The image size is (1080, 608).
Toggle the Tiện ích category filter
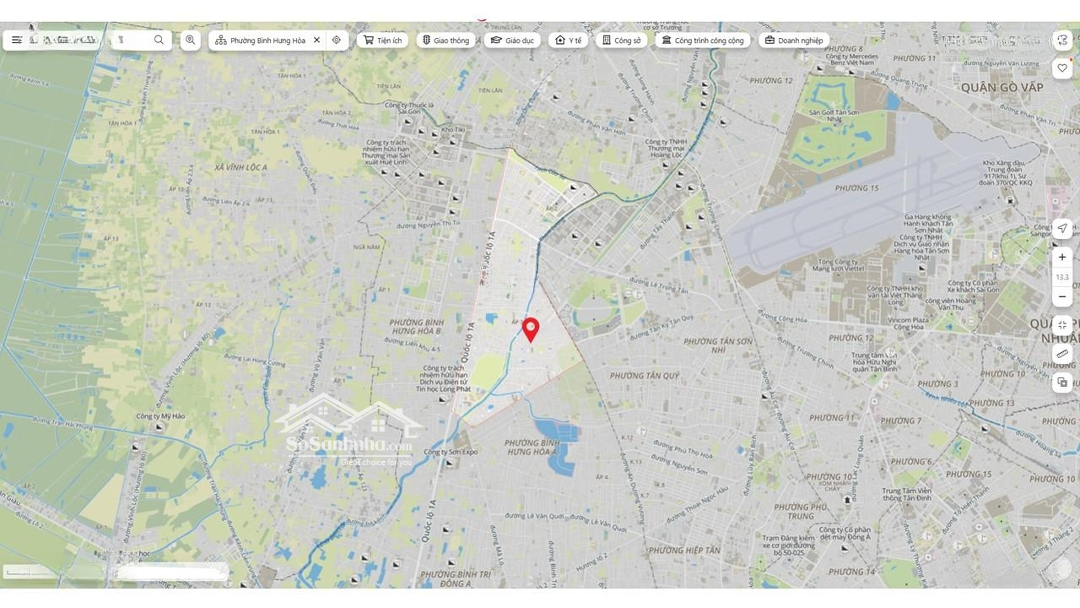(382, 40)
